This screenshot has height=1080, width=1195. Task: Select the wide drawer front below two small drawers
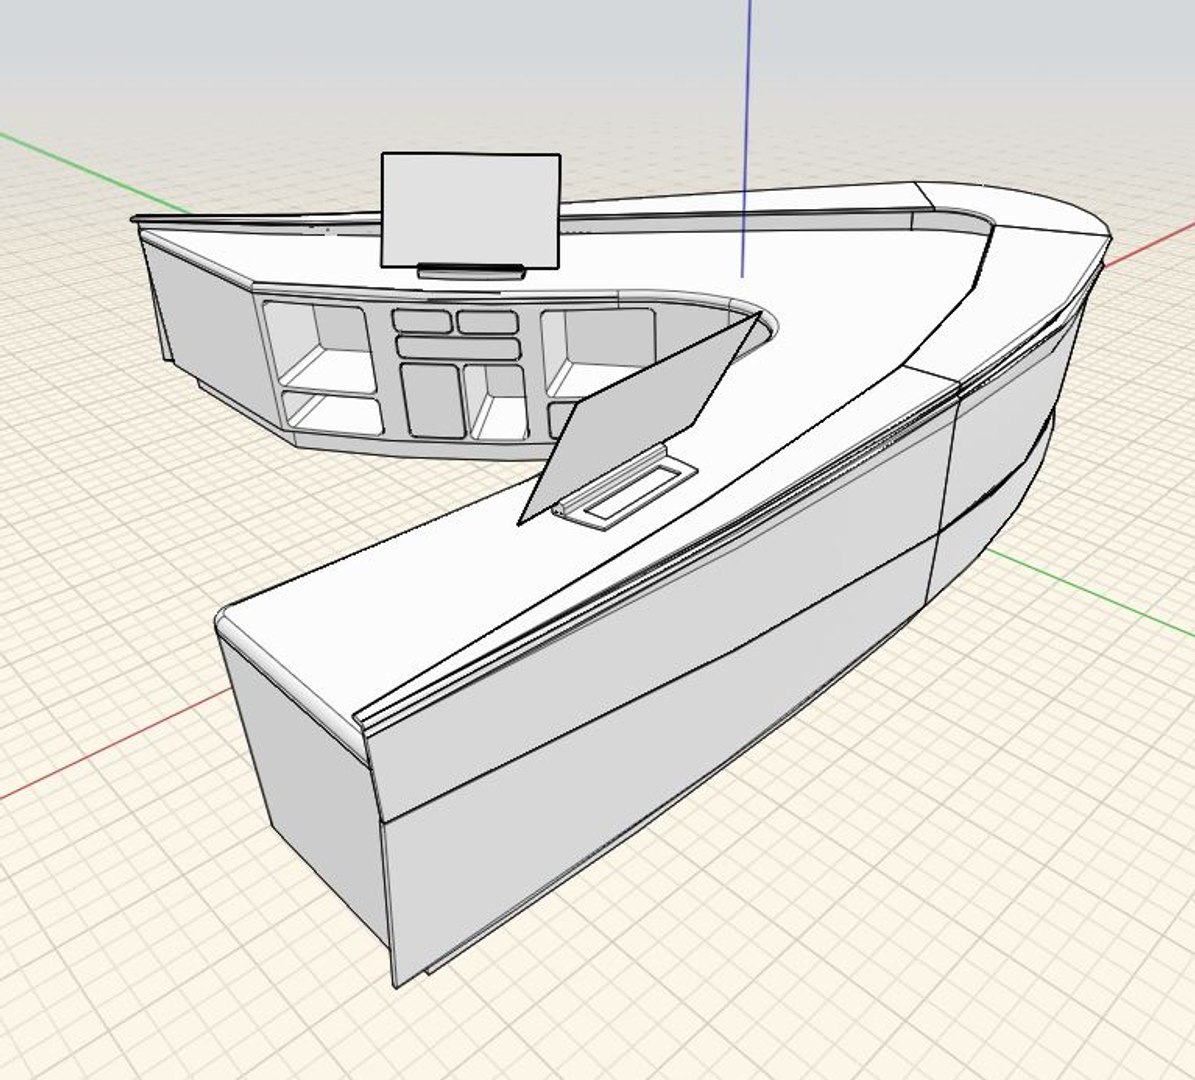point(457,348)
